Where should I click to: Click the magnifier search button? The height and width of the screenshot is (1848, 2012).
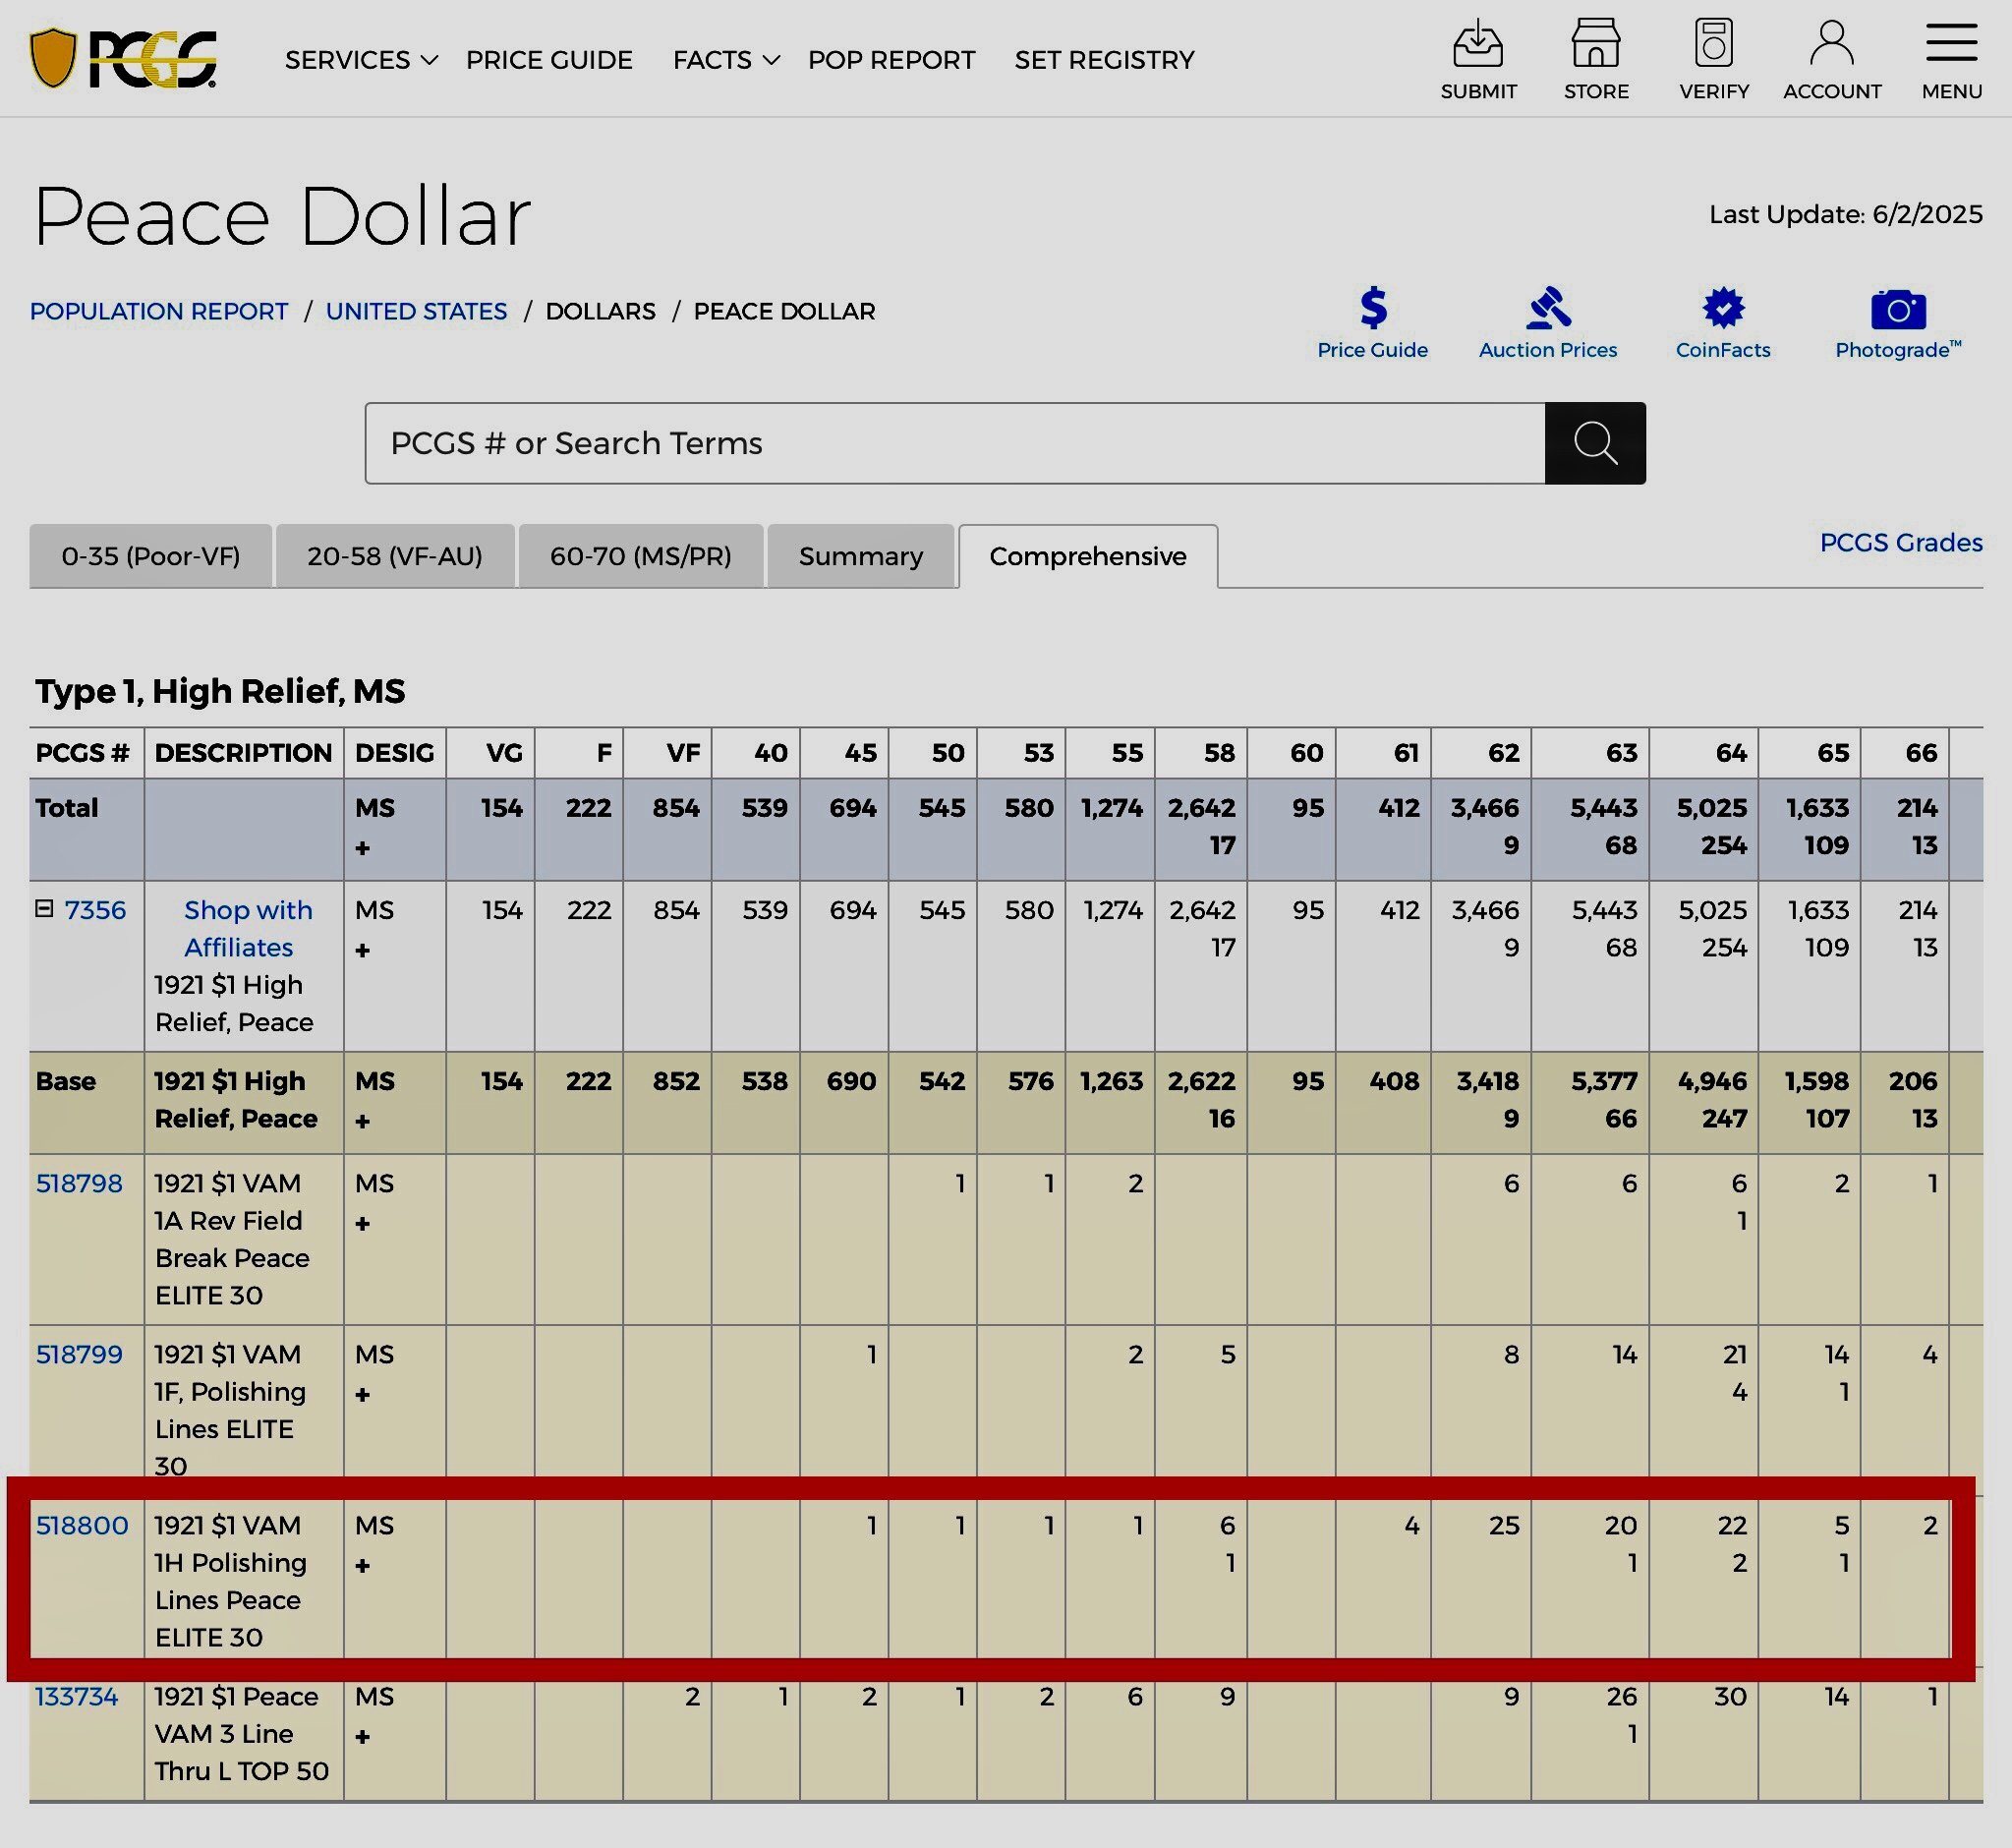(x=1595, y=443)
